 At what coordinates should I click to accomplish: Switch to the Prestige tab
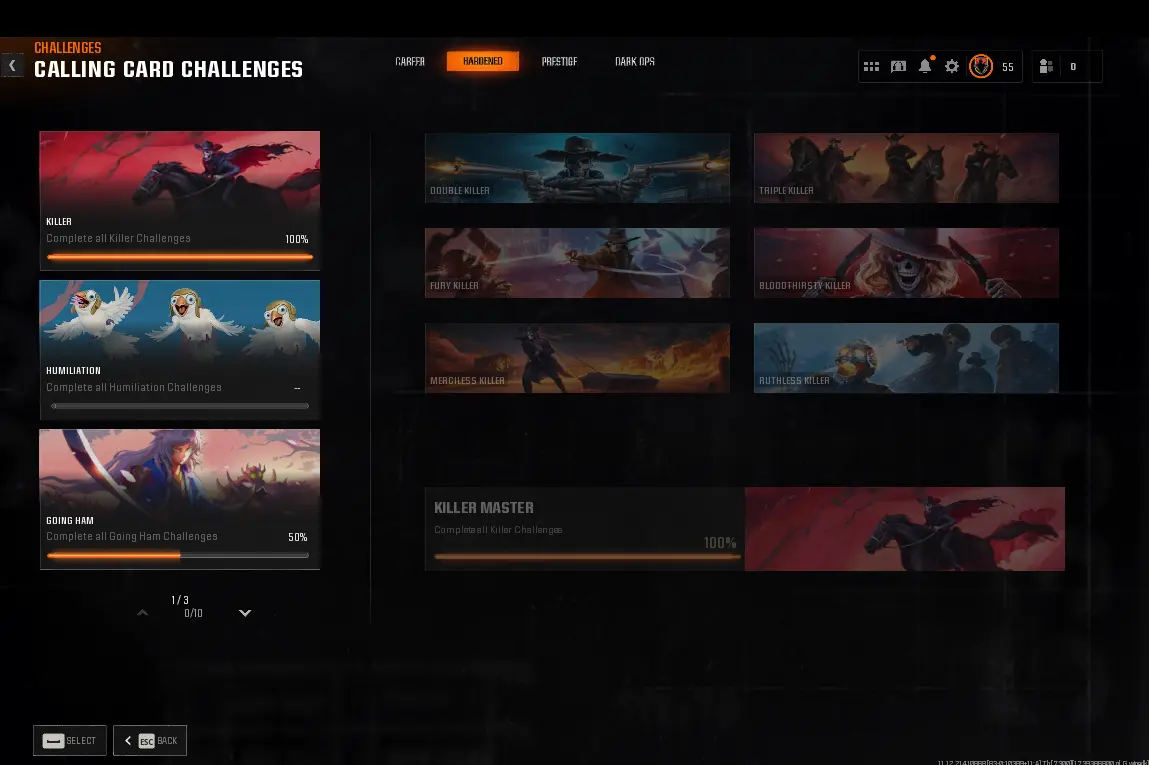[x=559, y=62]
